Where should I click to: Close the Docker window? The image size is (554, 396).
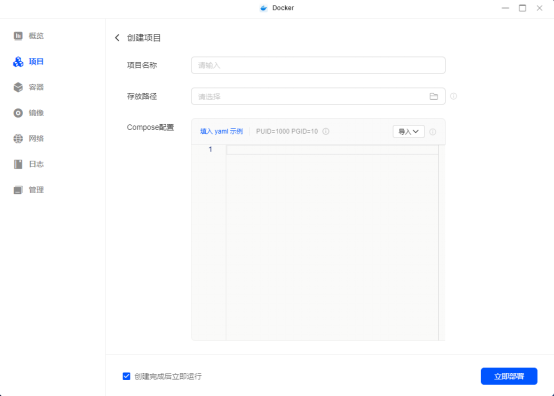539,8
